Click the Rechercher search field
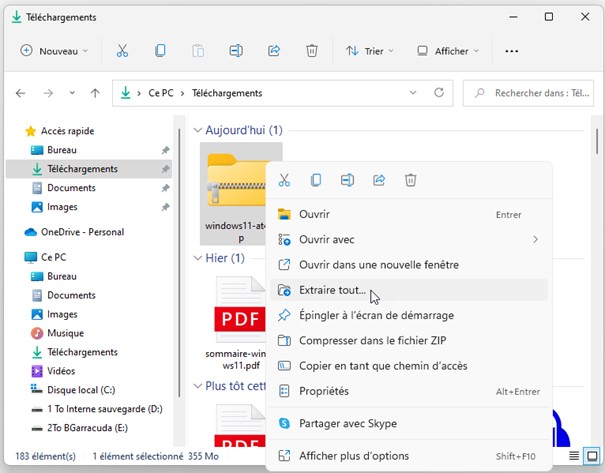The width and height of the screenshot is (605, 473). pos(540,93)
